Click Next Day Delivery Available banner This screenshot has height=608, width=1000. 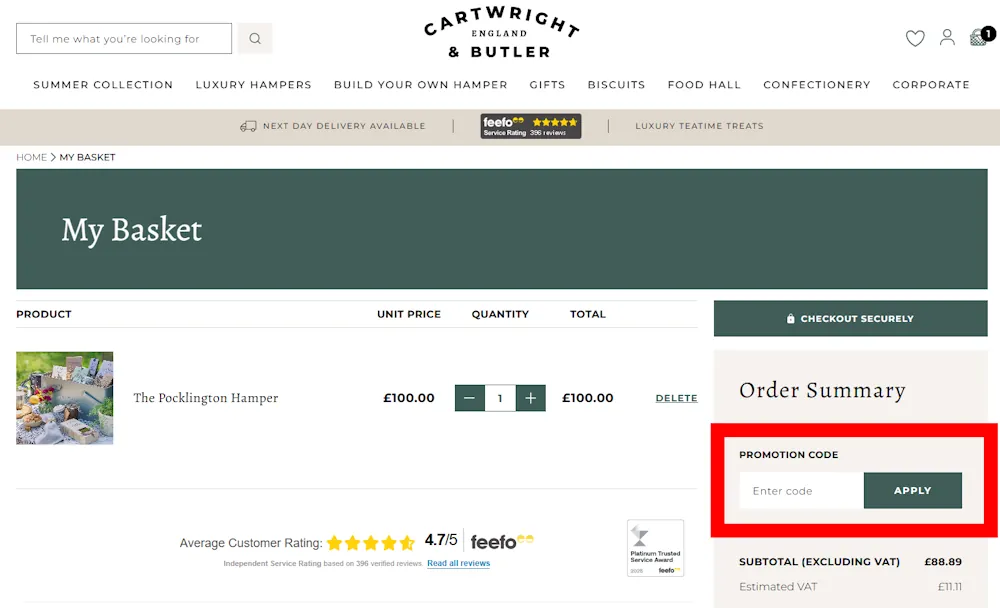332,126
